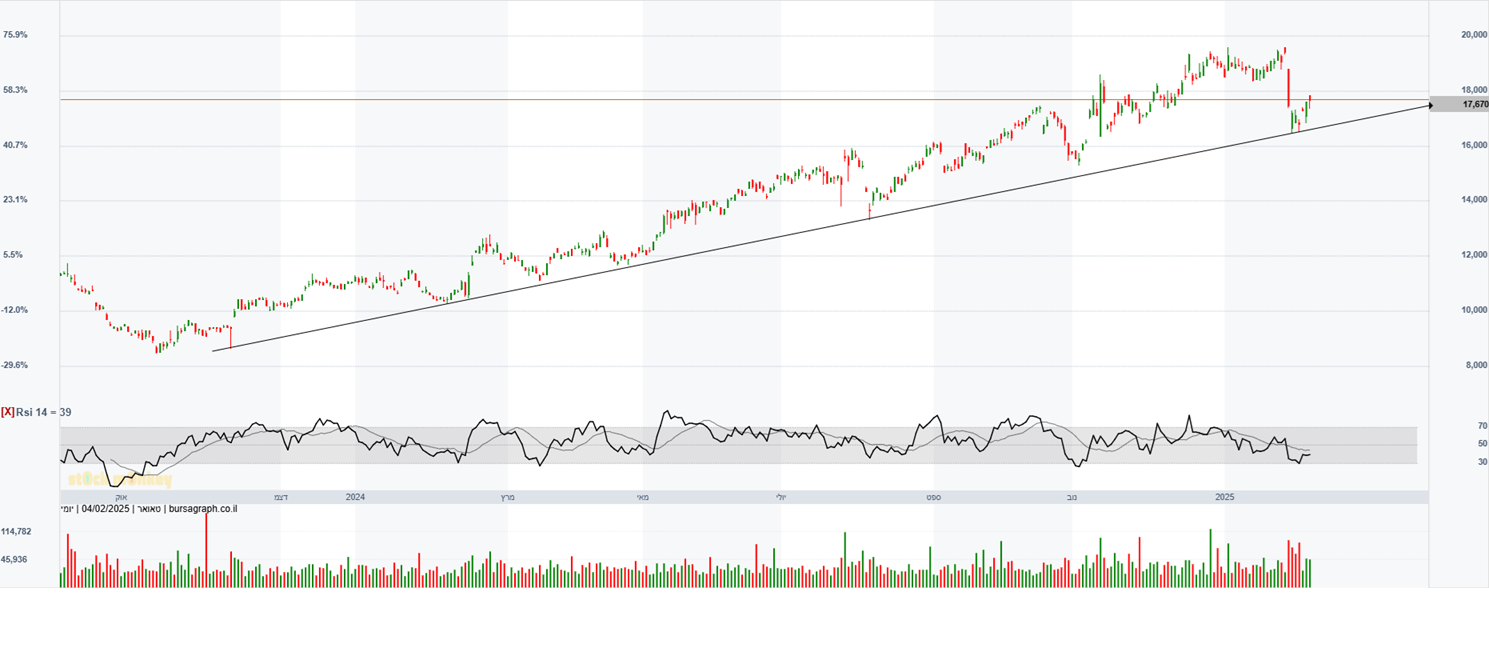Click the נוב month label on timeline

(1072, 496)
